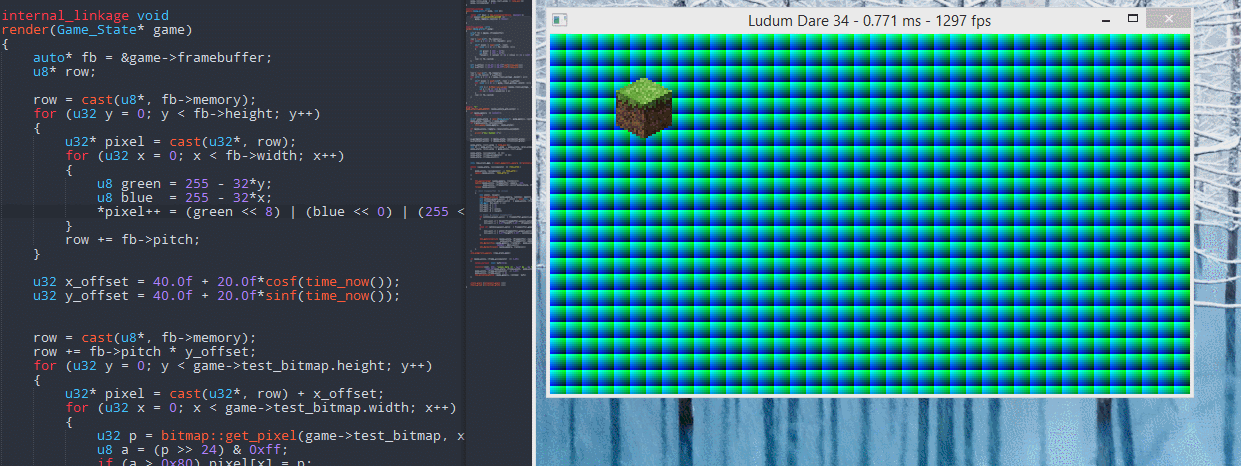Click the 'u32 x_offset = 40.0f' line
The image size is (1241, 466).
(216, 282)
